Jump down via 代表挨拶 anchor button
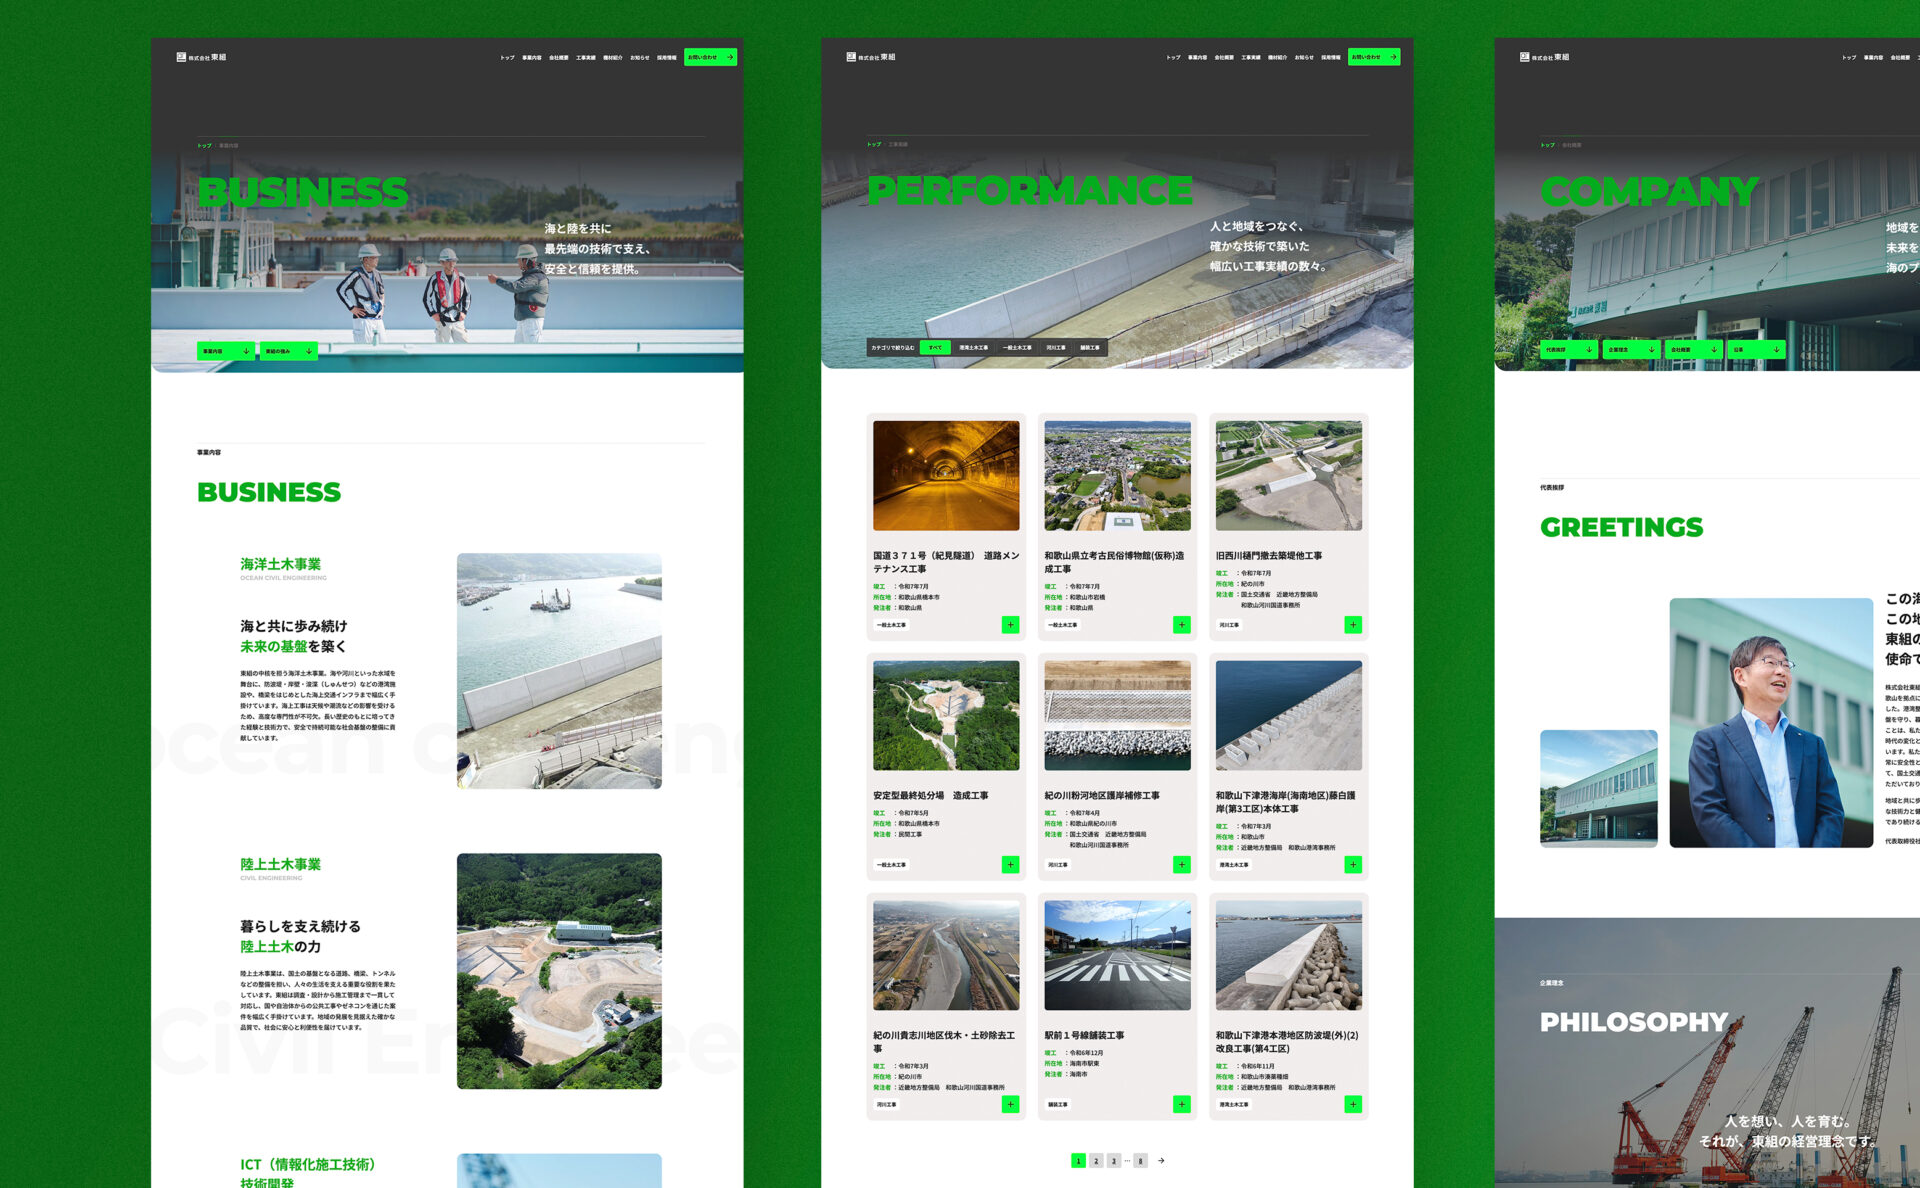1920x1188 pixels. click(1569, 350)
